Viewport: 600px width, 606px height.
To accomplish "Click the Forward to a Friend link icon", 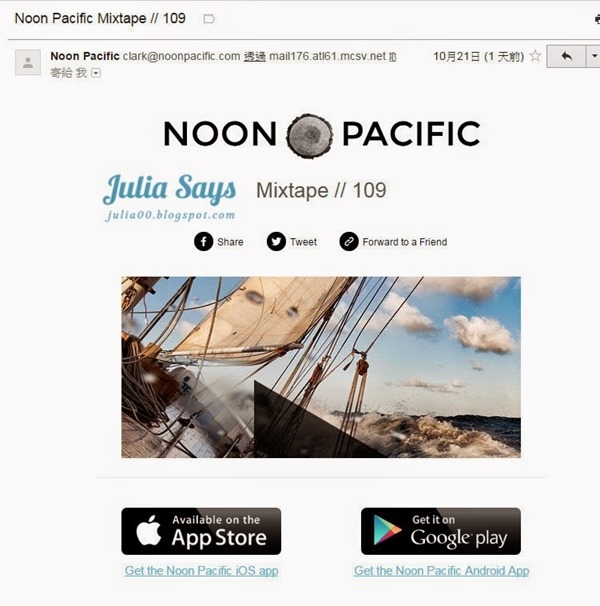I will [349, 242].
